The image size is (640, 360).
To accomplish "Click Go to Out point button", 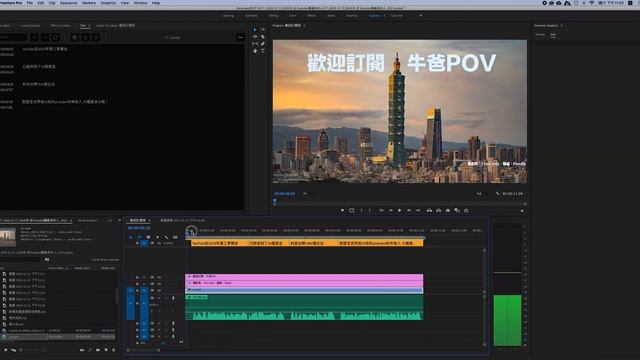I will pyautogui.click(x=418, y=210).
